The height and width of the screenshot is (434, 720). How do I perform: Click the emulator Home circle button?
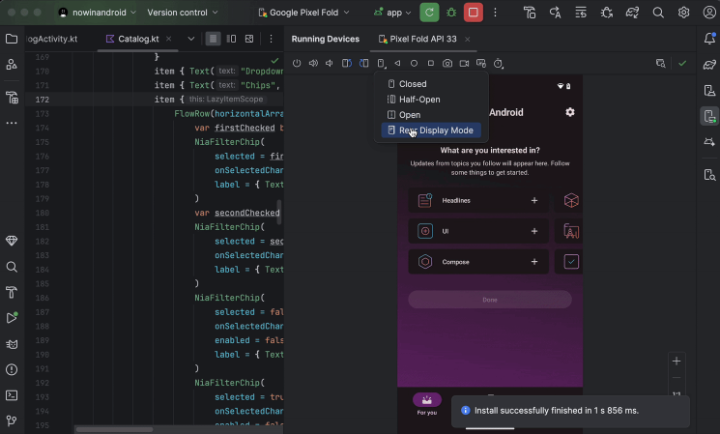(x=414, y=63)
